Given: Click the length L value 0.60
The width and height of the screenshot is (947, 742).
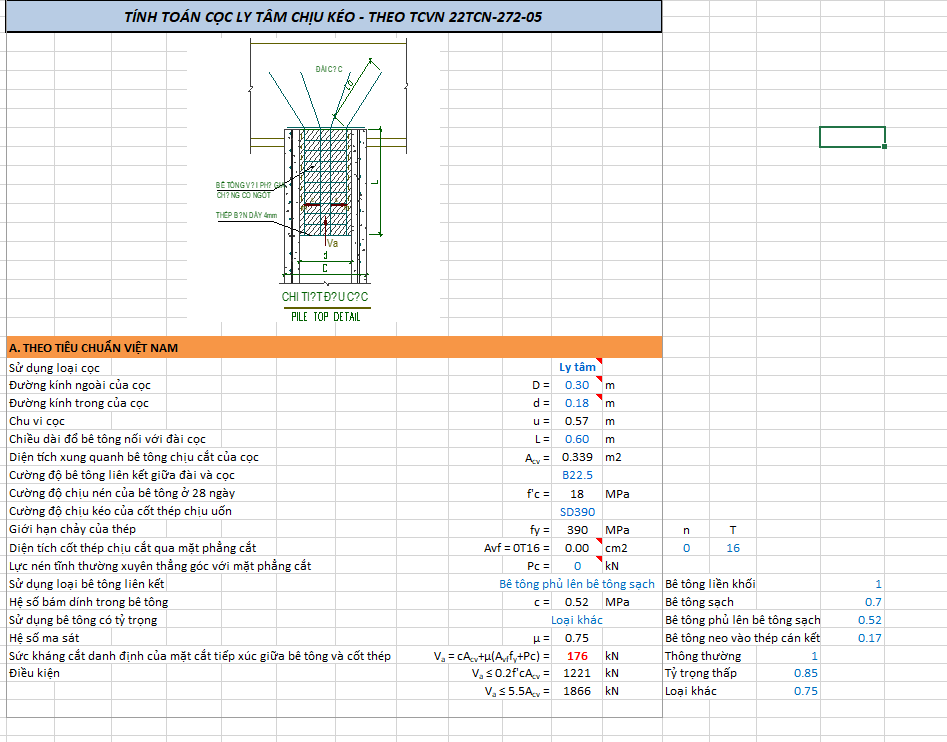Looking at the screenshot, I should [577, 439].
